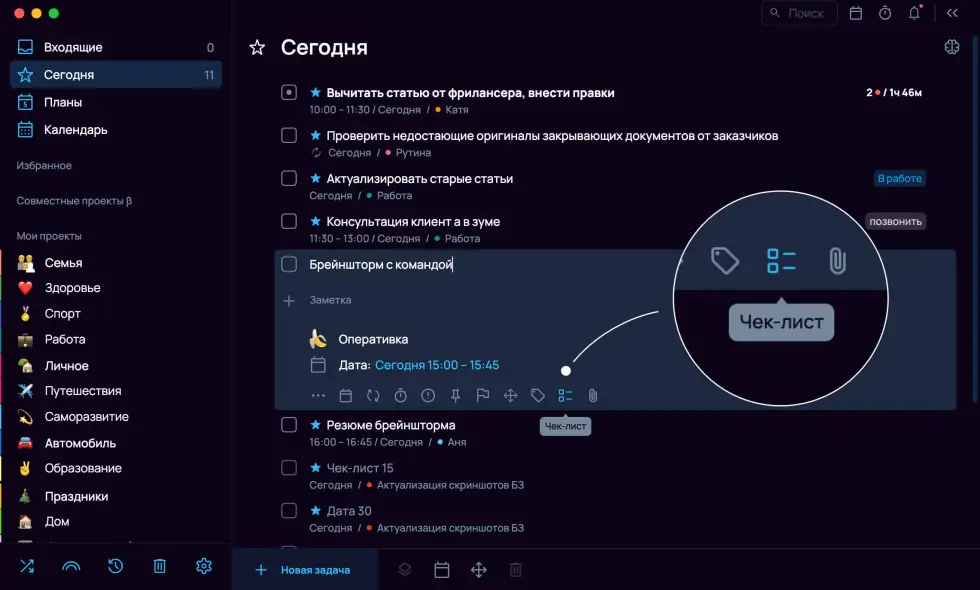Set a reminder with the alarm icon on Брейншторм
Viewport: 980px width, 590px height.
point(400,395)
